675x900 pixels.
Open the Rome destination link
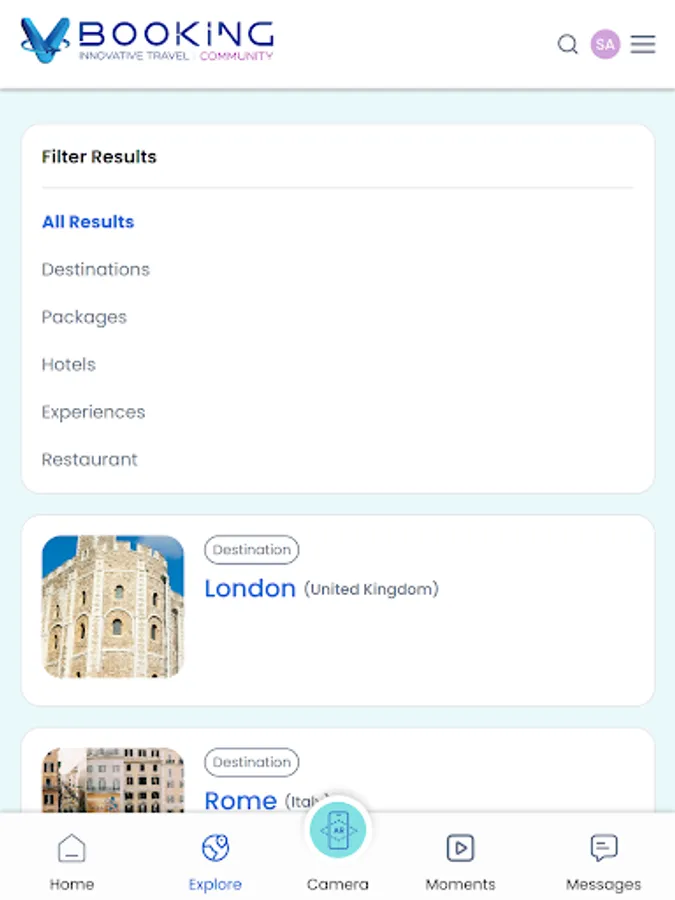pyautogui.click(x=239, y=801)
